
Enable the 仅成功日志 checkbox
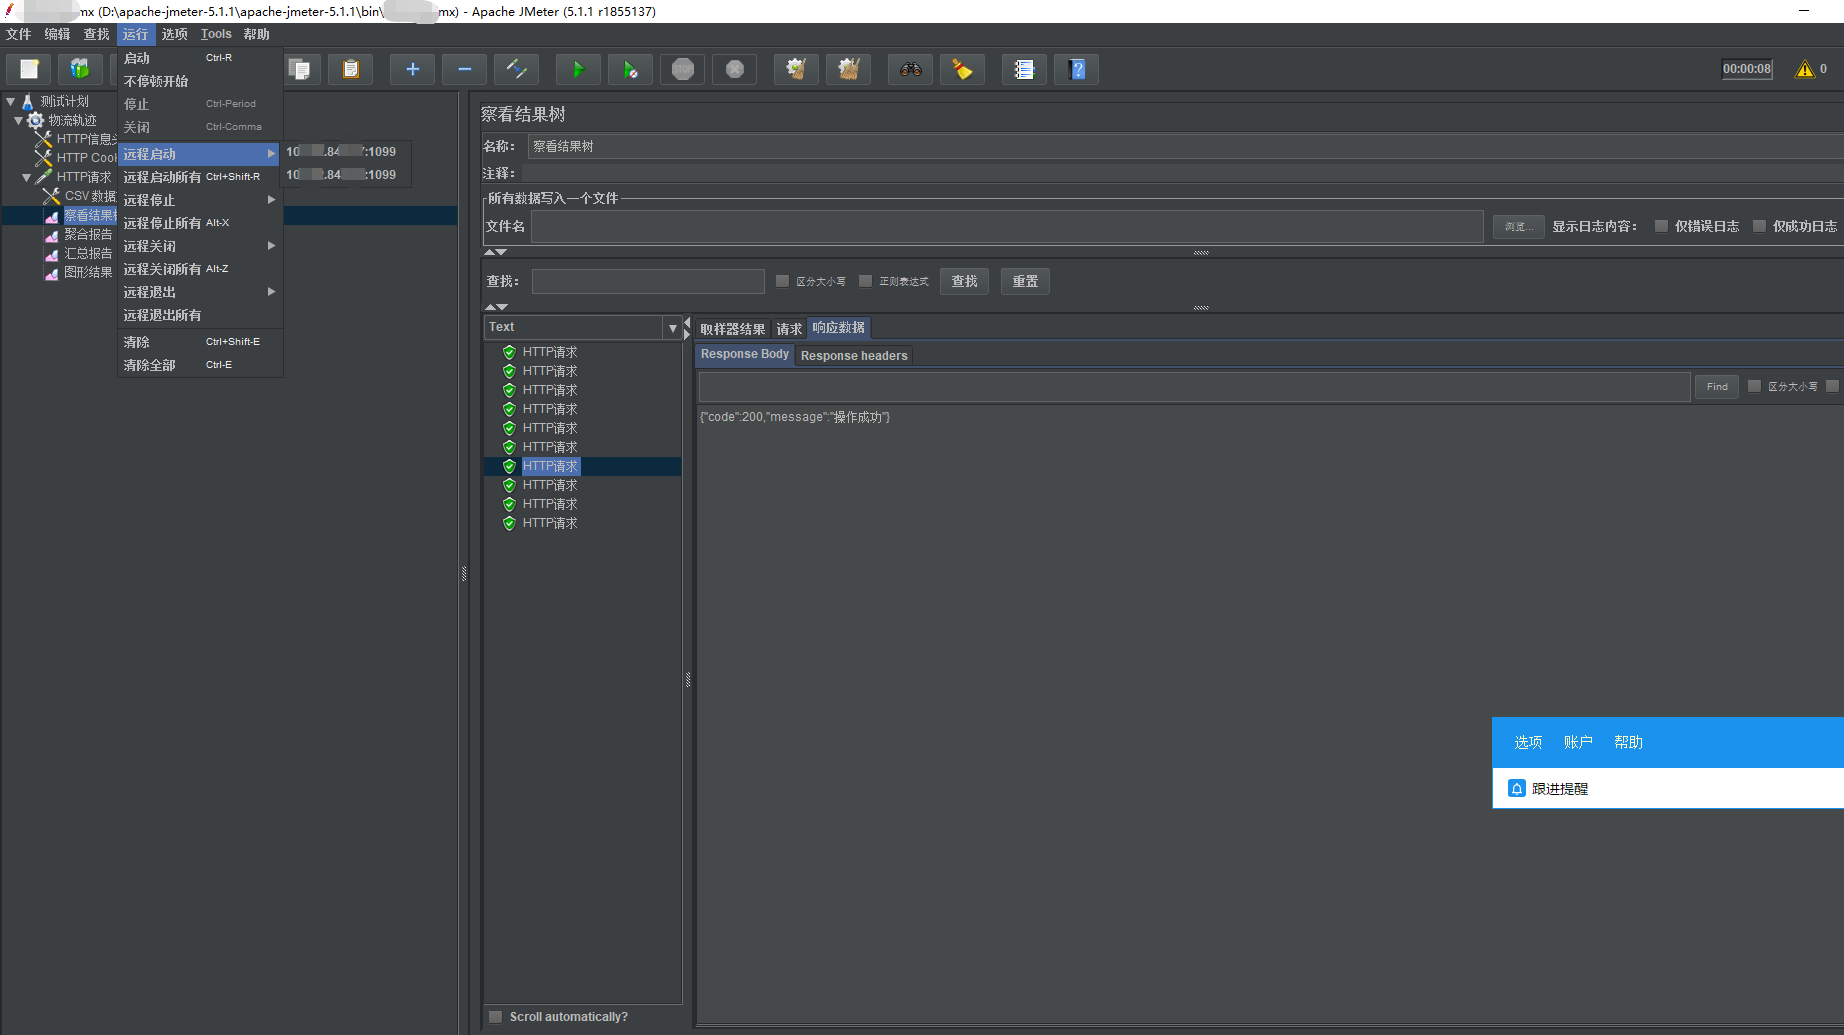[x=1759, y=226]
